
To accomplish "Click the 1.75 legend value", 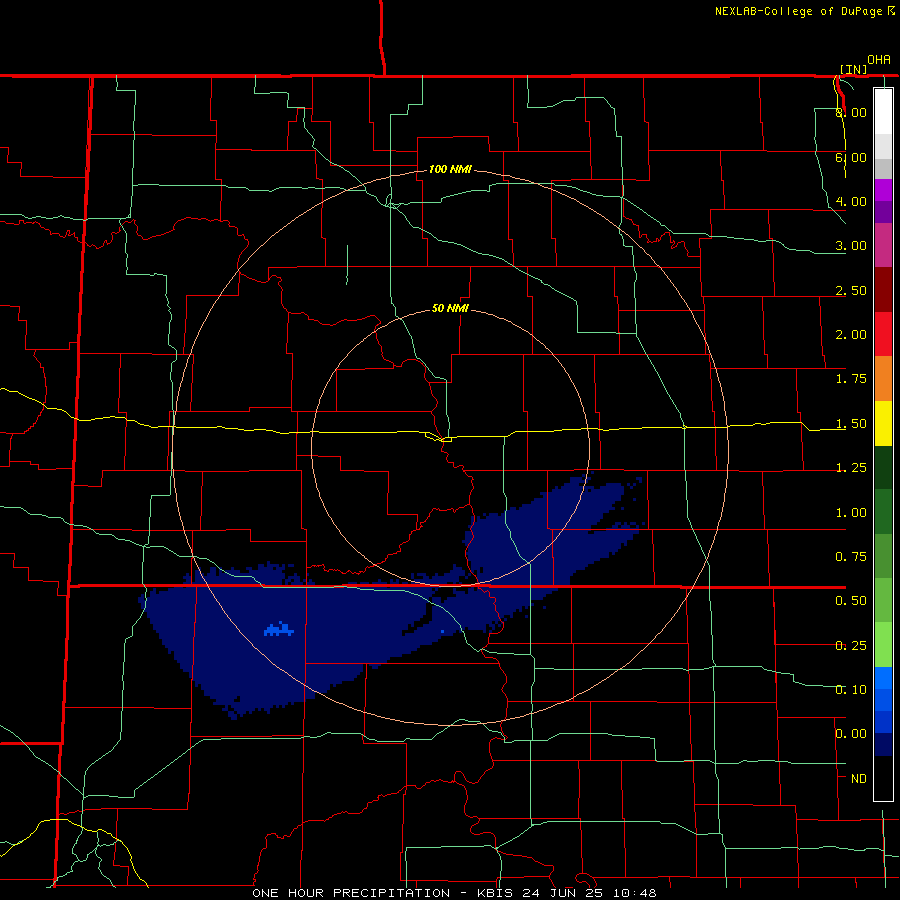I will click(x=851, y=379).
